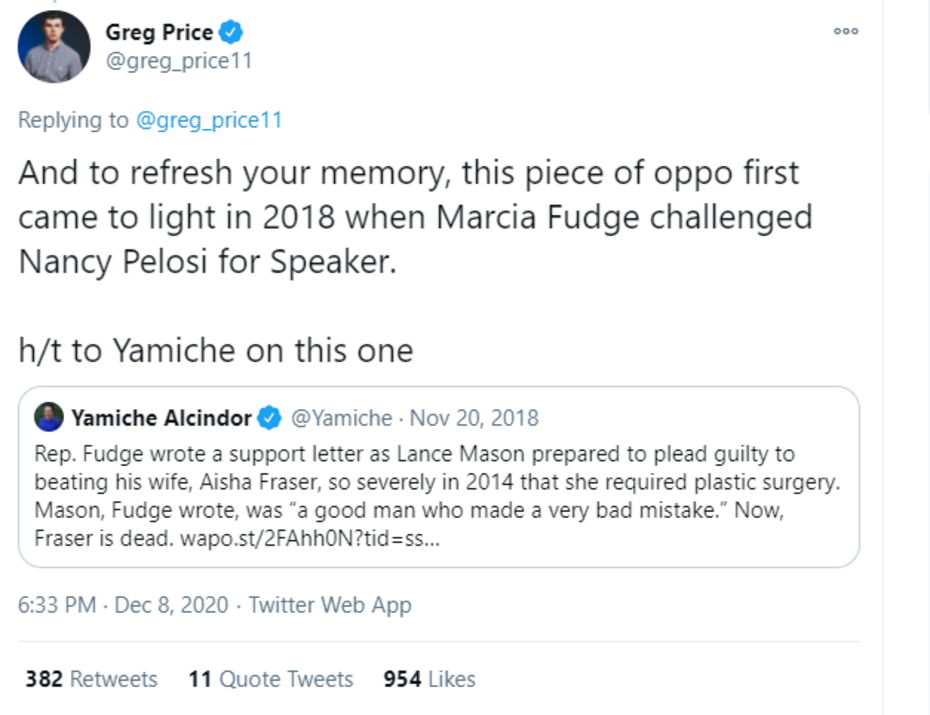
Task: View the 382 Retweets list
Action: [x=91, y=679]
